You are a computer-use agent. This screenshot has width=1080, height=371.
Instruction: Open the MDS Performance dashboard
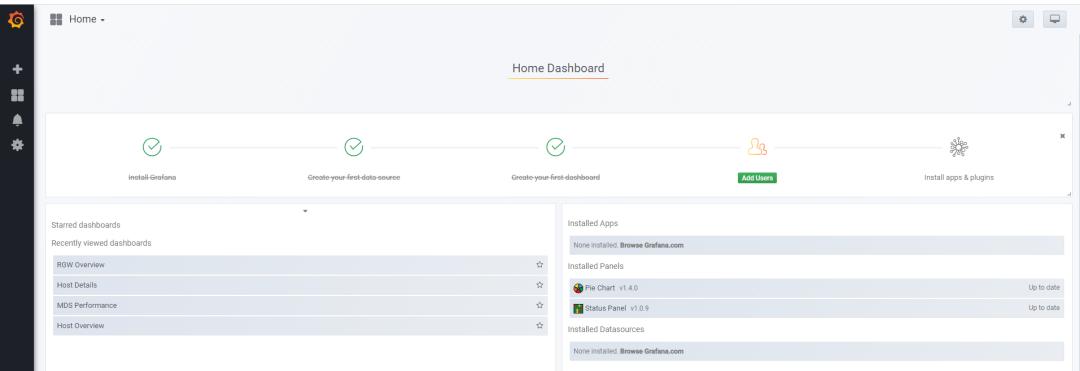click(300, 305)
